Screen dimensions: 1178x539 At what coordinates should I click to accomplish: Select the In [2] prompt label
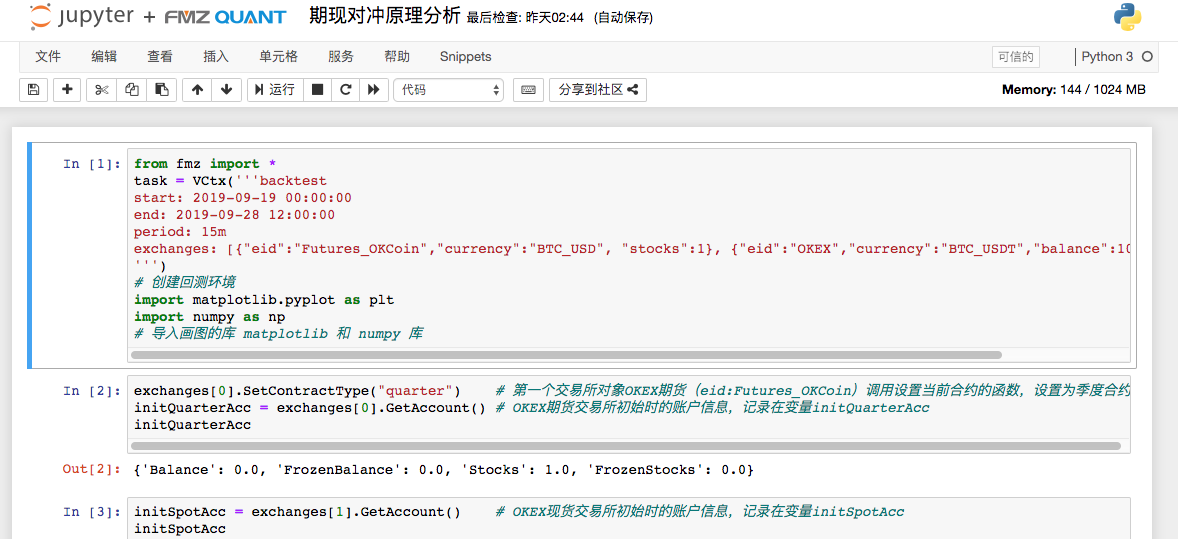91,391
